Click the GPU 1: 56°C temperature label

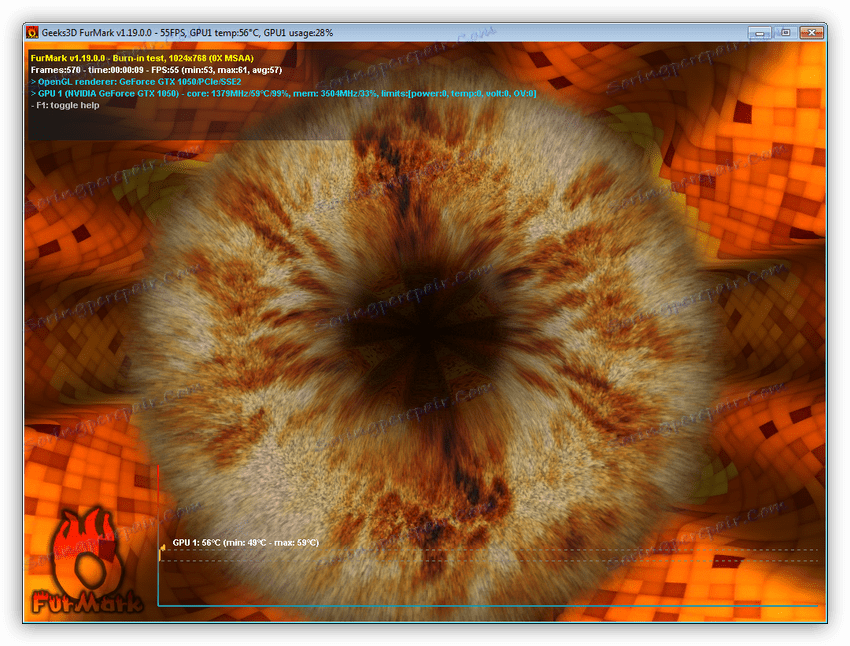point(246,542)
